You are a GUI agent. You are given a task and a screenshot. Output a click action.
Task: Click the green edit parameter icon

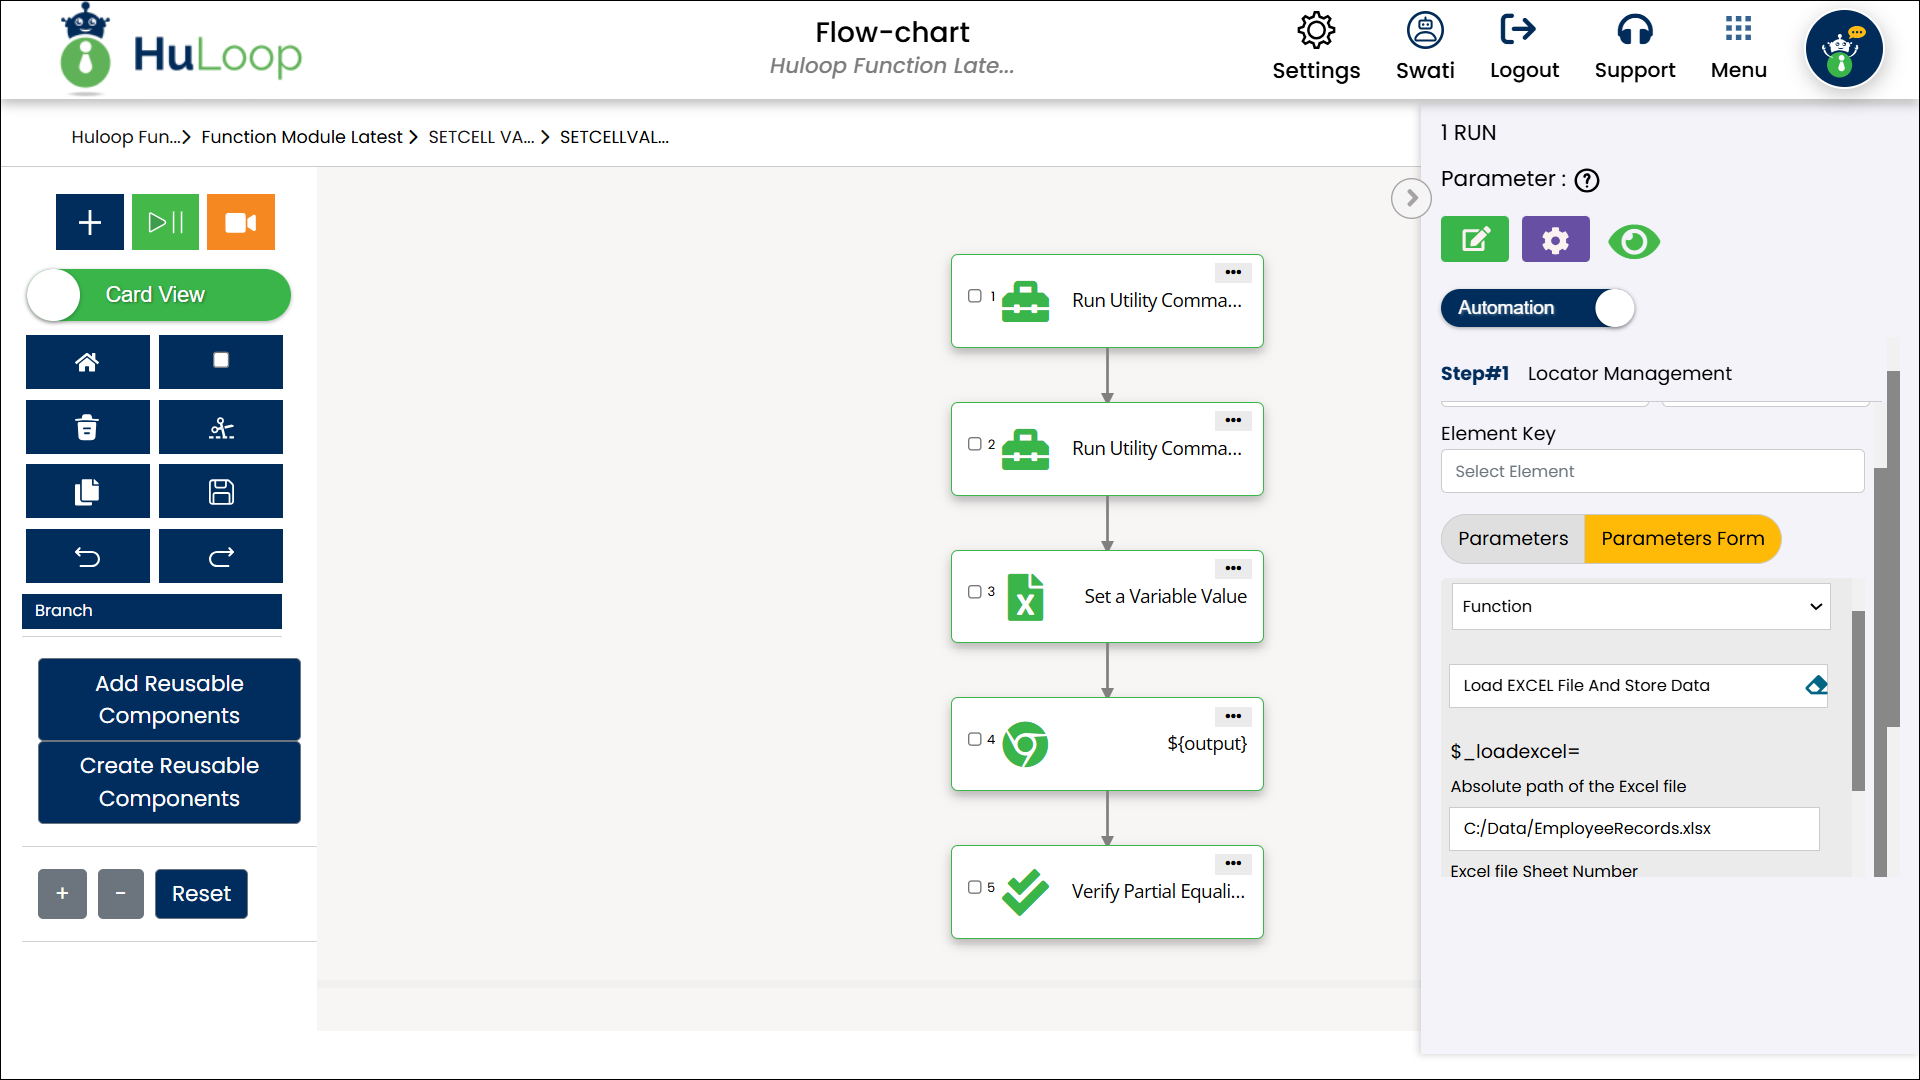click(1474, 240)
